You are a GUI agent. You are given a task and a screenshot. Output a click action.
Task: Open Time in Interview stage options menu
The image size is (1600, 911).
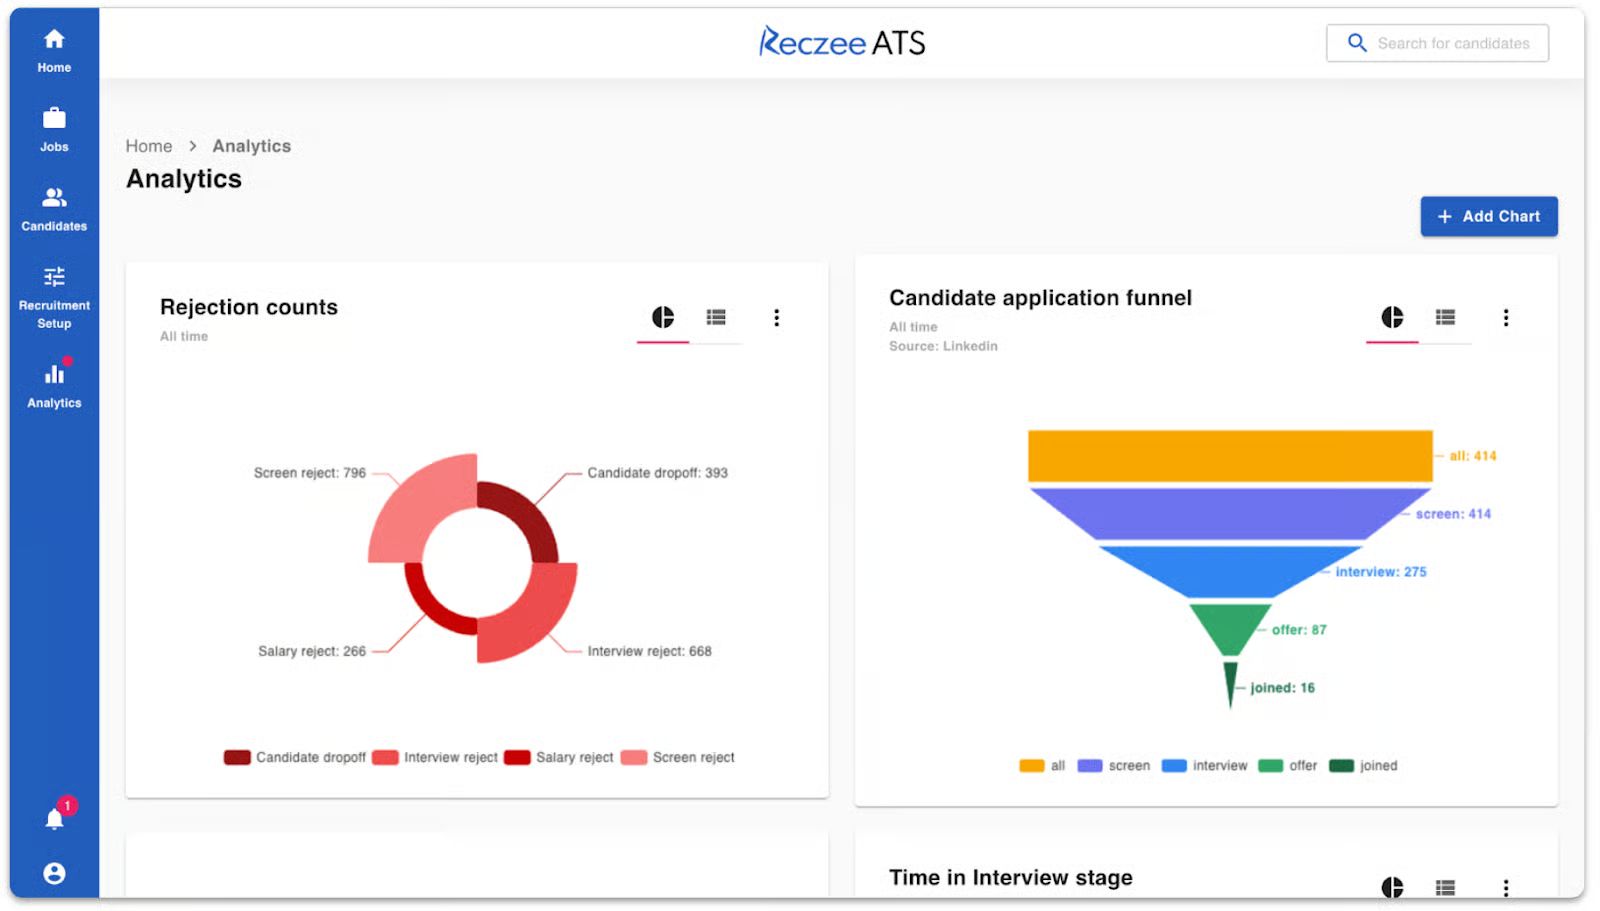coord(1506,887)
